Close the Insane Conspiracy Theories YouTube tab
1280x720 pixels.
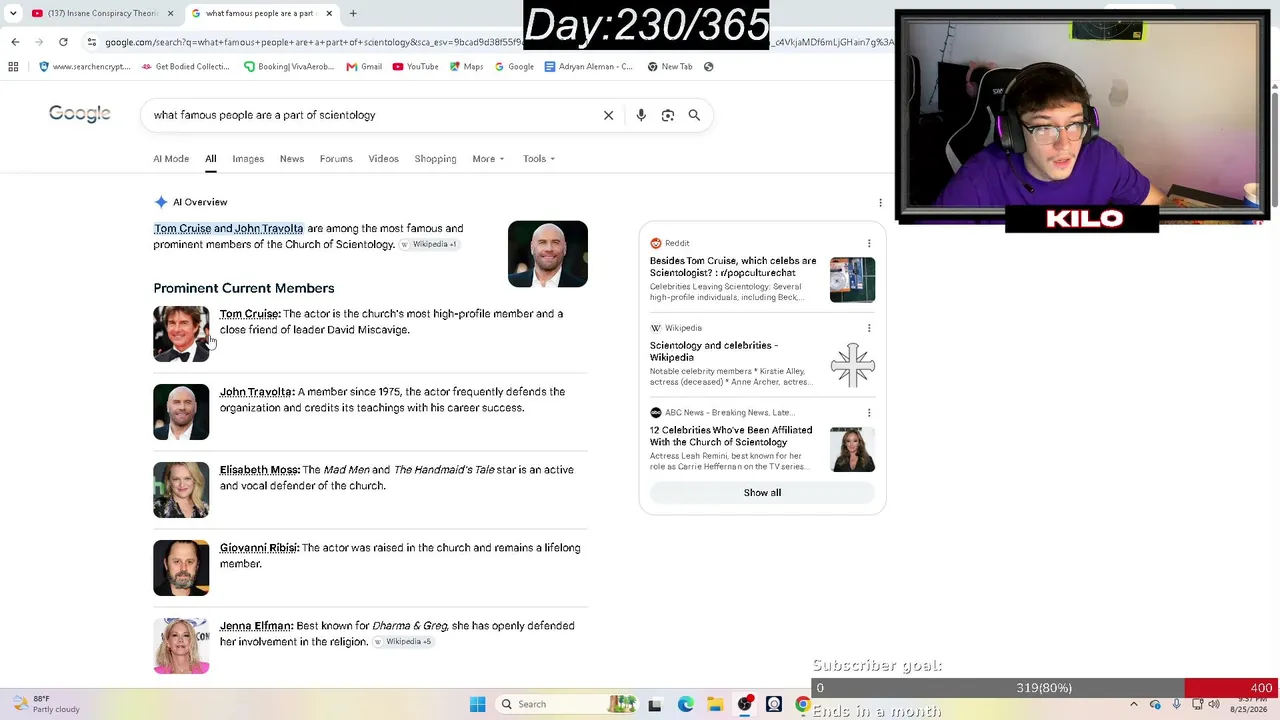pos(170,13)
